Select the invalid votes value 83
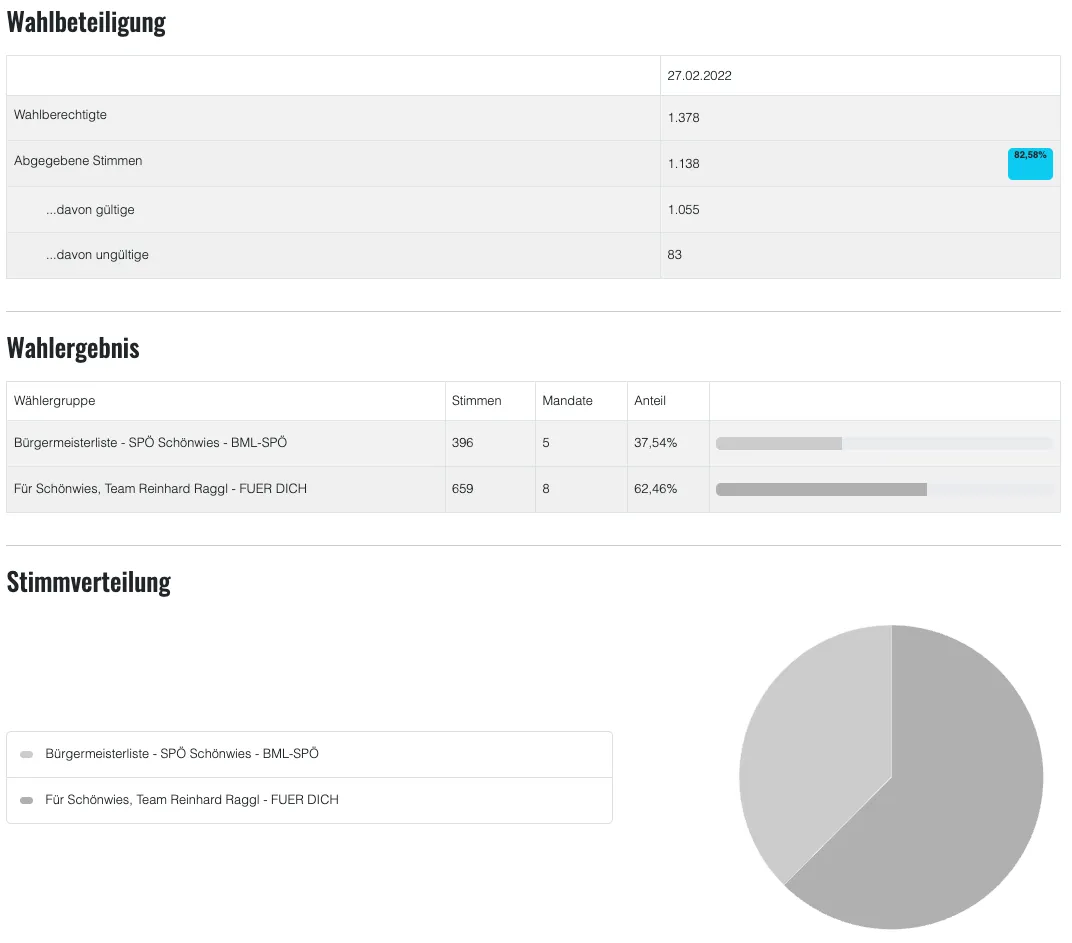1072x943 pixels. [x=675, y=255]
